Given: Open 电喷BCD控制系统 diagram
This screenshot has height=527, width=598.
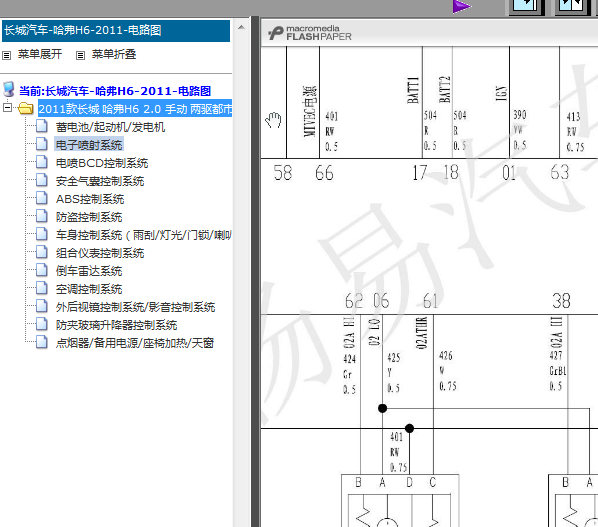Looking at the screenshot, I should click(x=102, y=163).
